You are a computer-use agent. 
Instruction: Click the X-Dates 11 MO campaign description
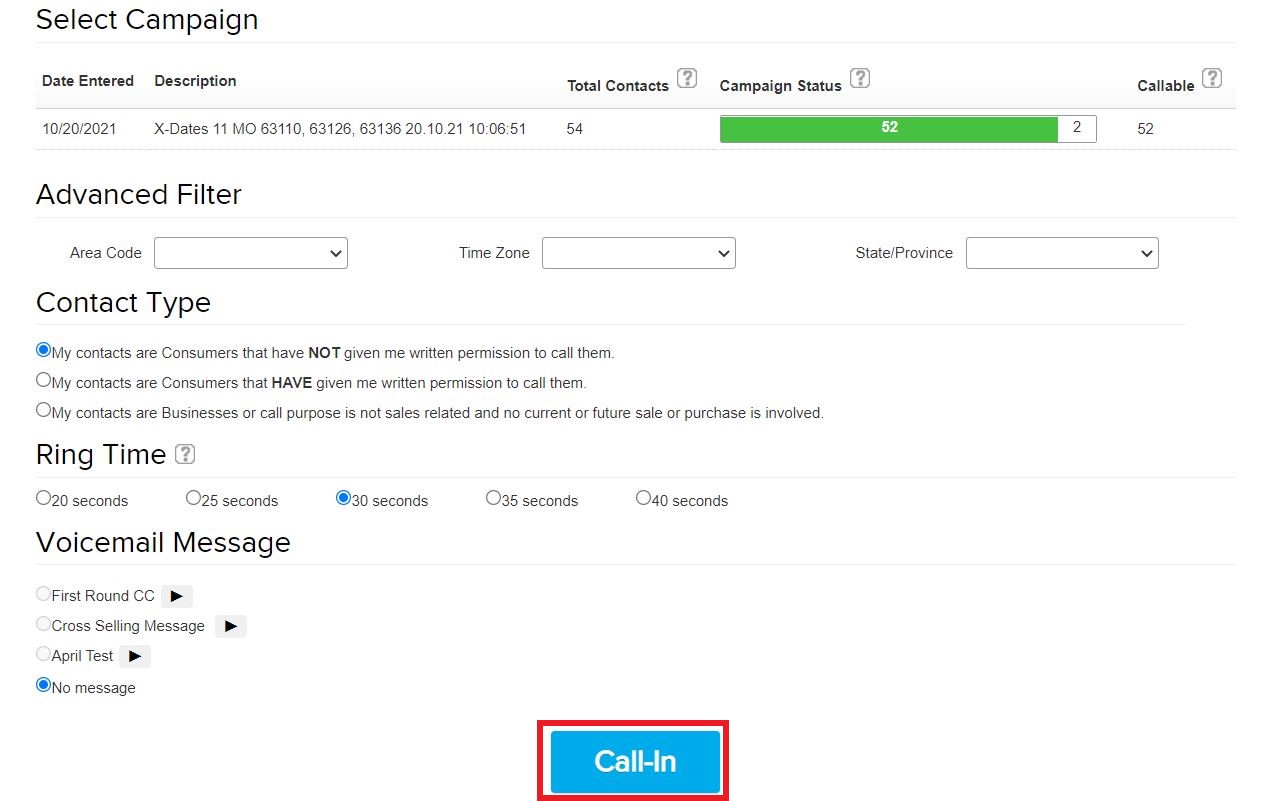340,129
